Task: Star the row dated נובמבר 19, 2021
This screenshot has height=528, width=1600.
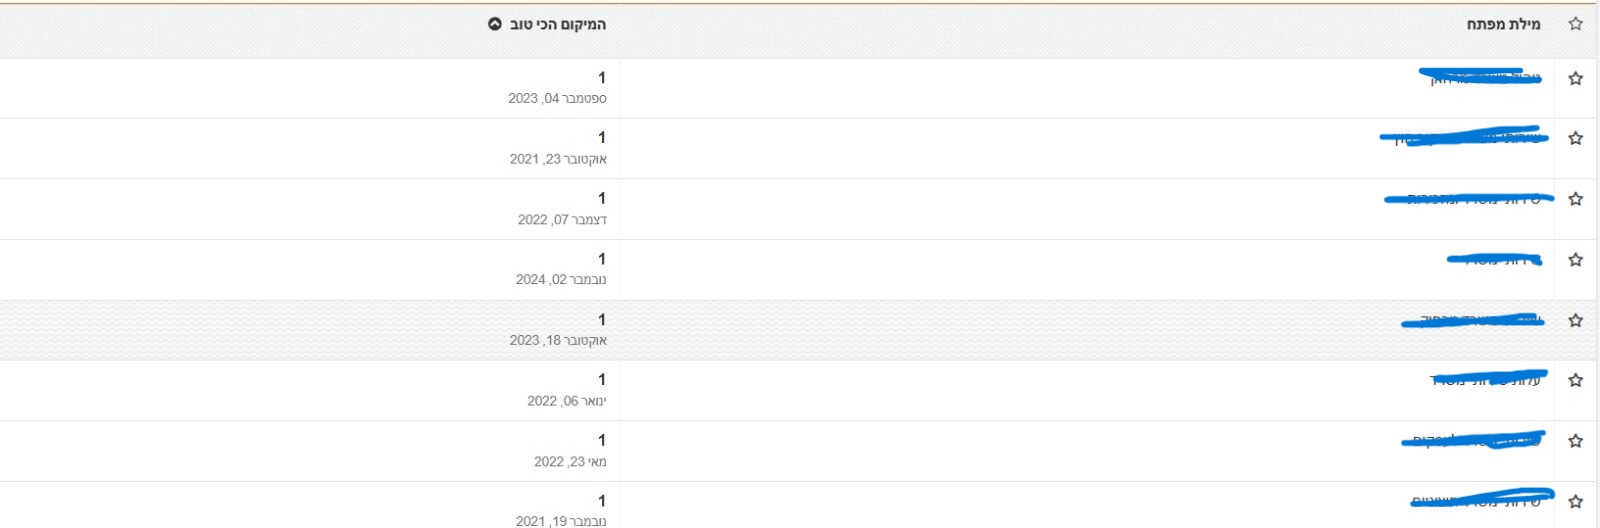Action: [1576, 501]
